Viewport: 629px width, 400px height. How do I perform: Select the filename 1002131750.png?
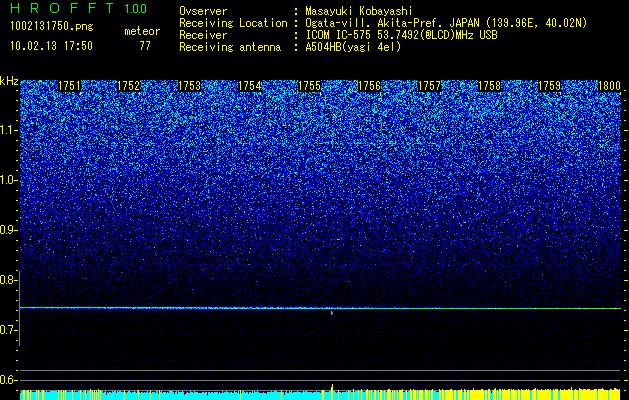coord(52,27)
